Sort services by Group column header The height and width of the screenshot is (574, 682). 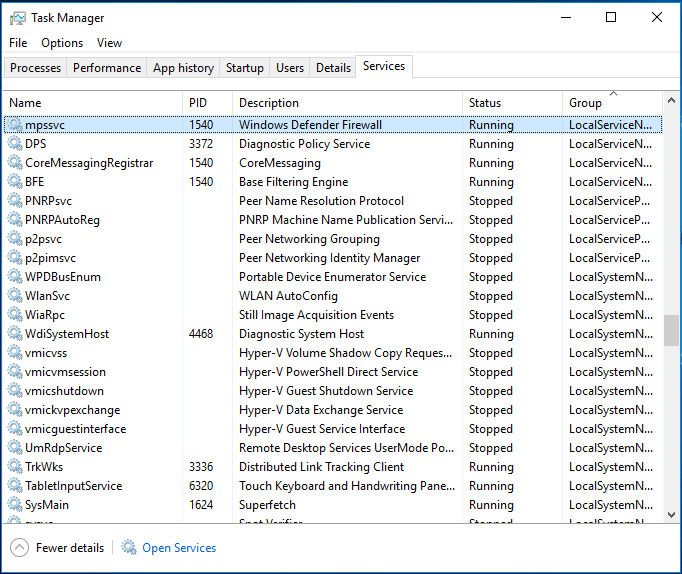point(612,103)
